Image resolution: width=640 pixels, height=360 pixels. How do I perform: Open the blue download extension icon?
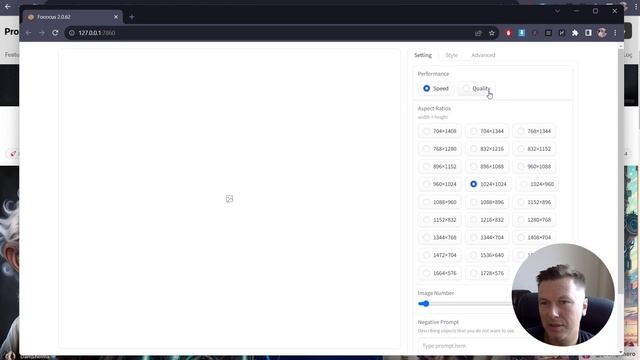522,33
